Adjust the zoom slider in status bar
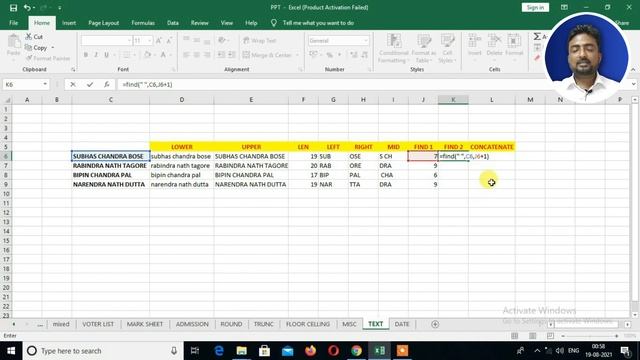Image resolution: width=640 pixels, height=360 pixels. 590,336
